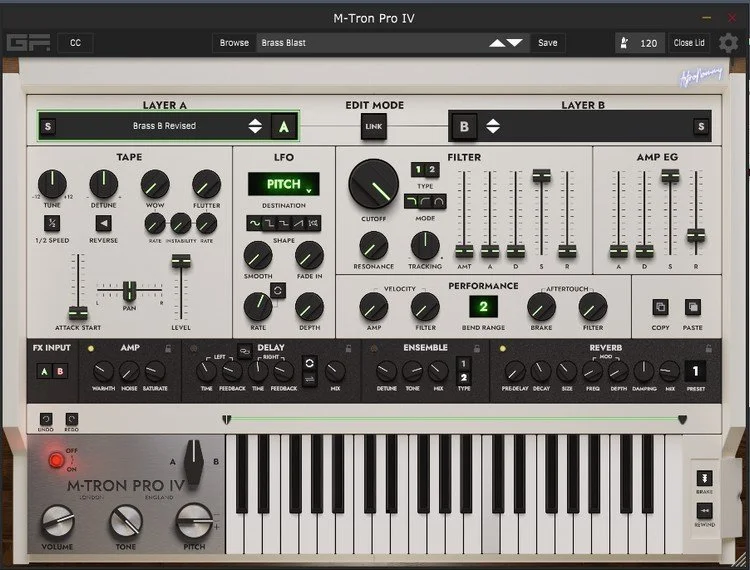Click the Attack Start slider handle
Image resolution: width=750 pixels, height=570 pixels.
(x=78, y=313)
